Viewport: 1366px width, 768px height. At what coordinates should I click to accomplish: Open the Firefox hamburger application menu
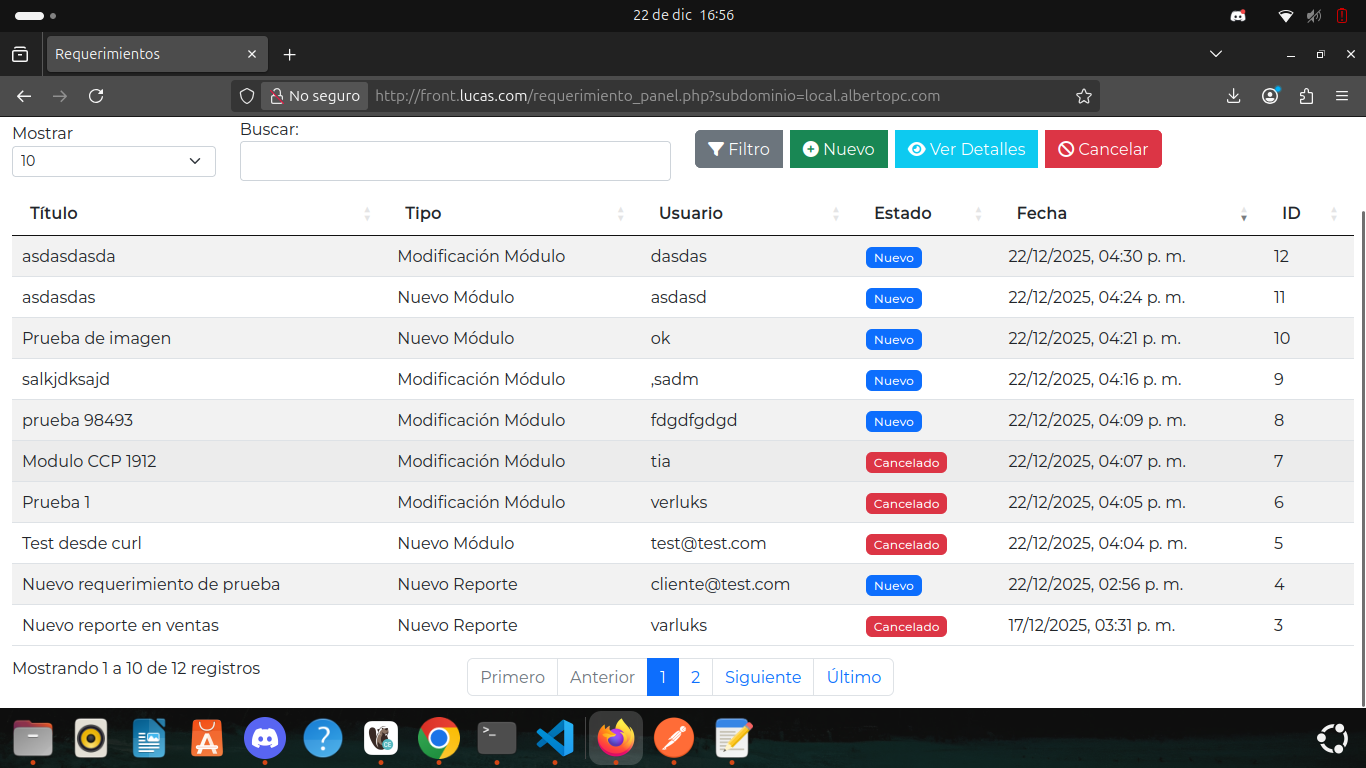(1342, 96)
